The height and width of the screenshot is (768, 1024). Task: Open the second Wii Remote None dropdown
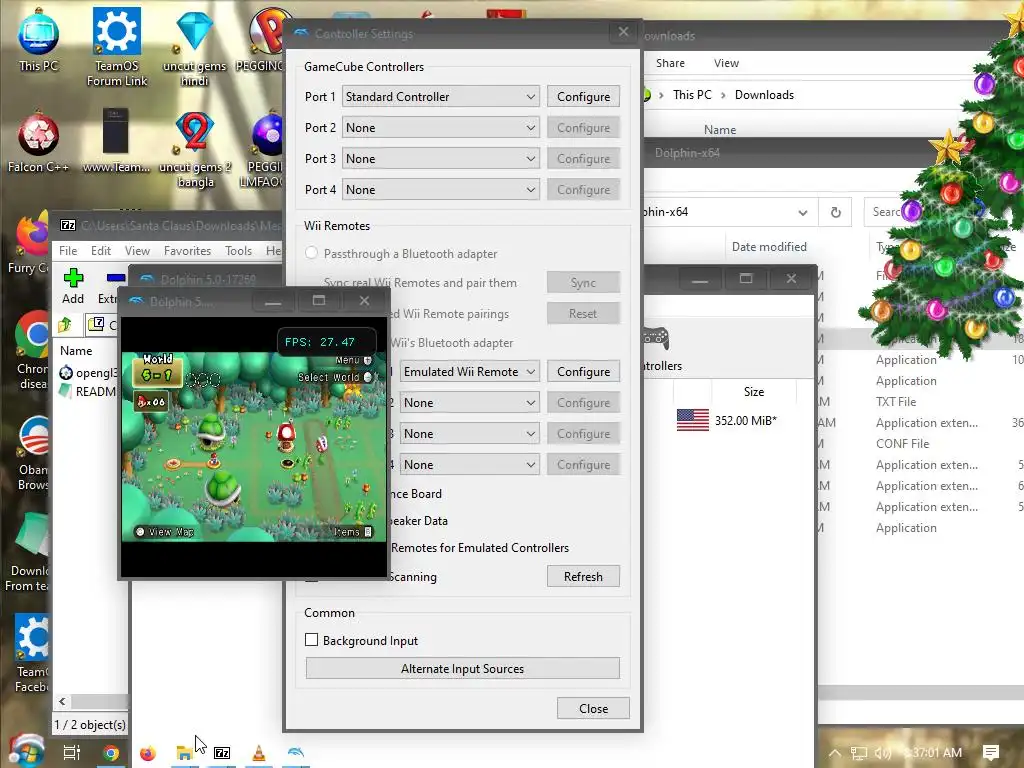(470, 403)
